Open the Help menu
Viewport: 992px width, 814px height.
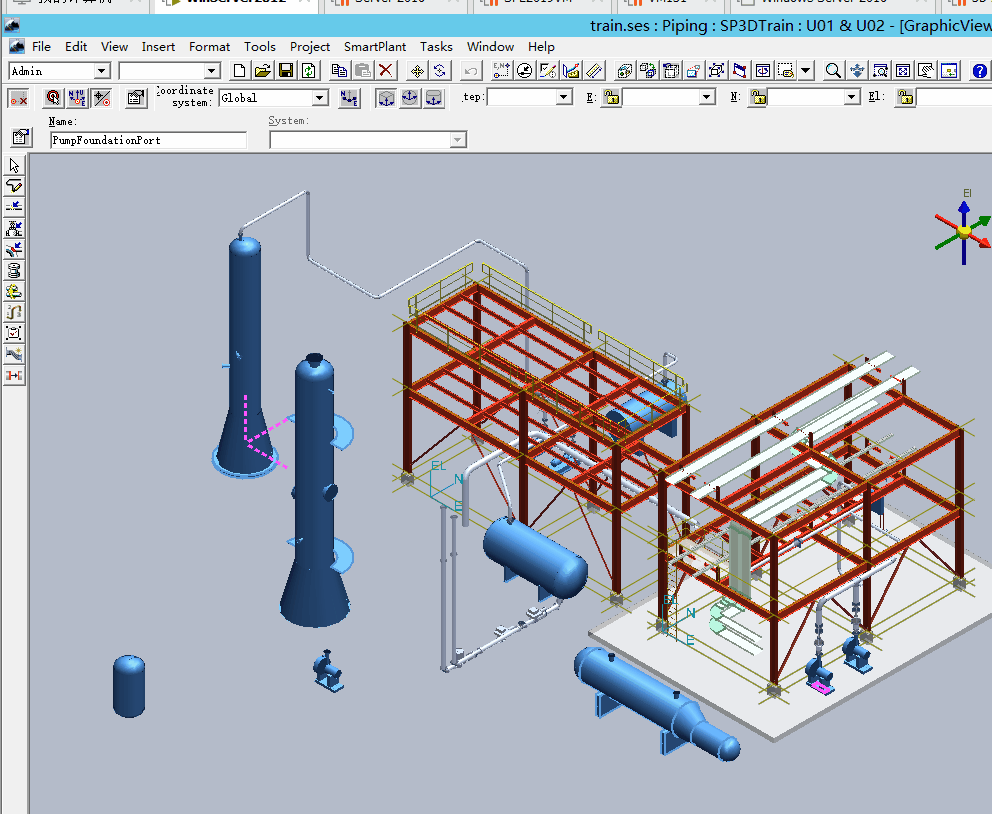(542, 47)
